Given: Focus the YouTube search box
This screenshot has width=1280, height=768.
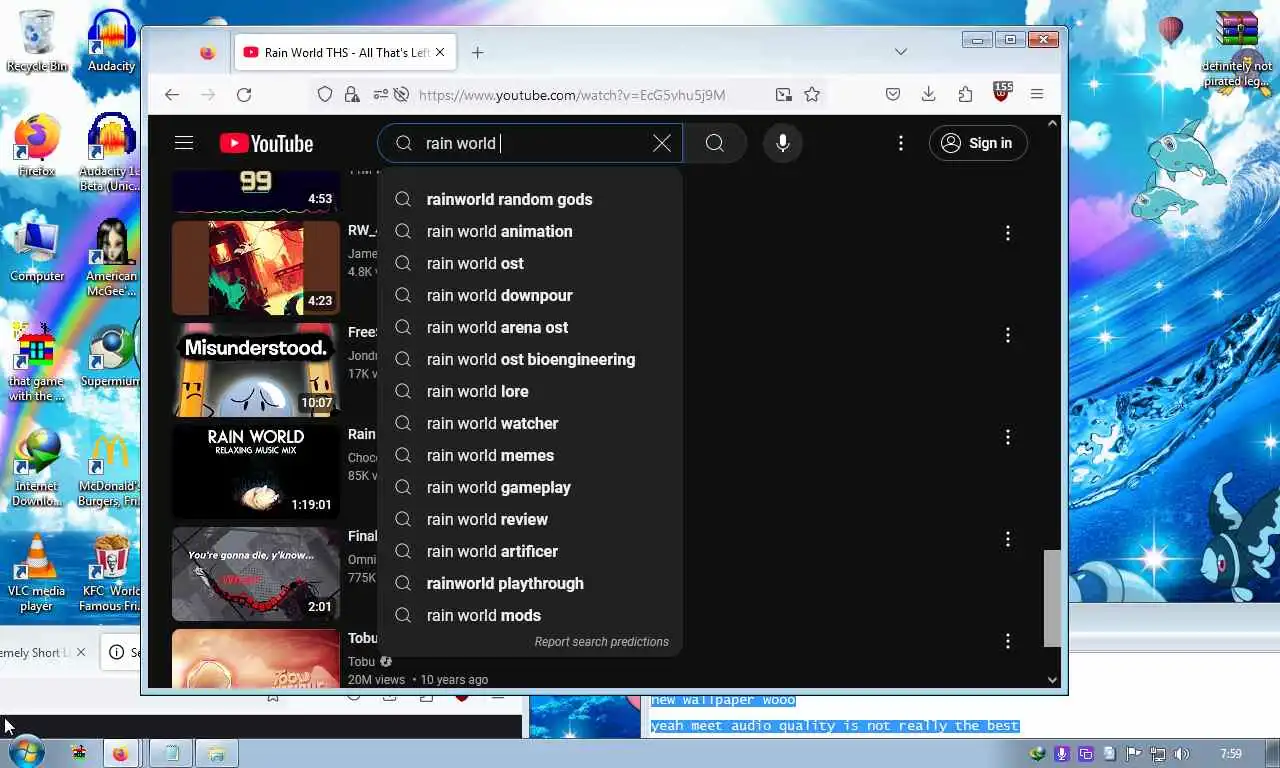Looking at the screenshot, I should [x=530, y=143].
